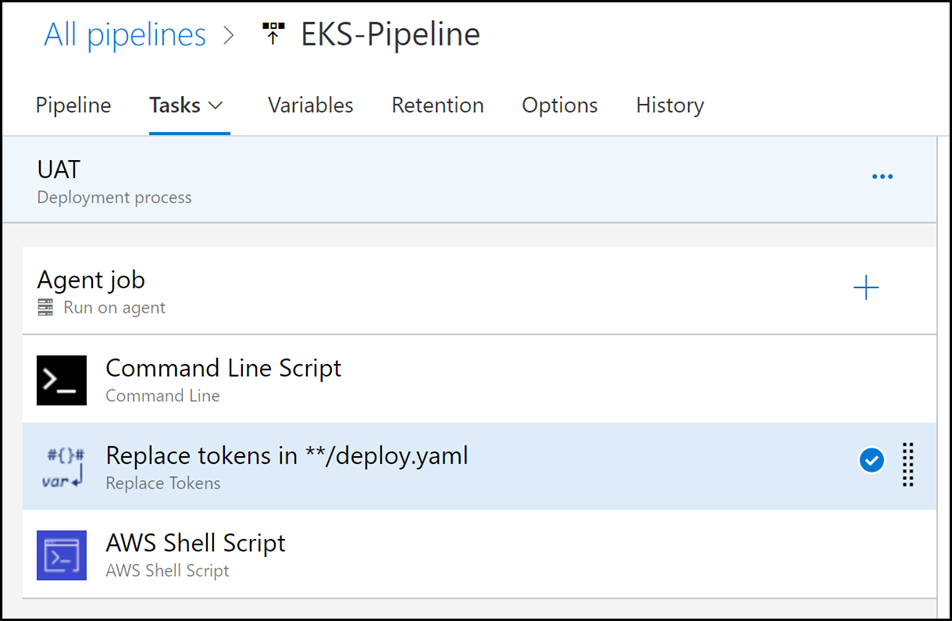952x621 pixels.
Task: Go to the Pipeline tab
Action: tap(73, 106)
